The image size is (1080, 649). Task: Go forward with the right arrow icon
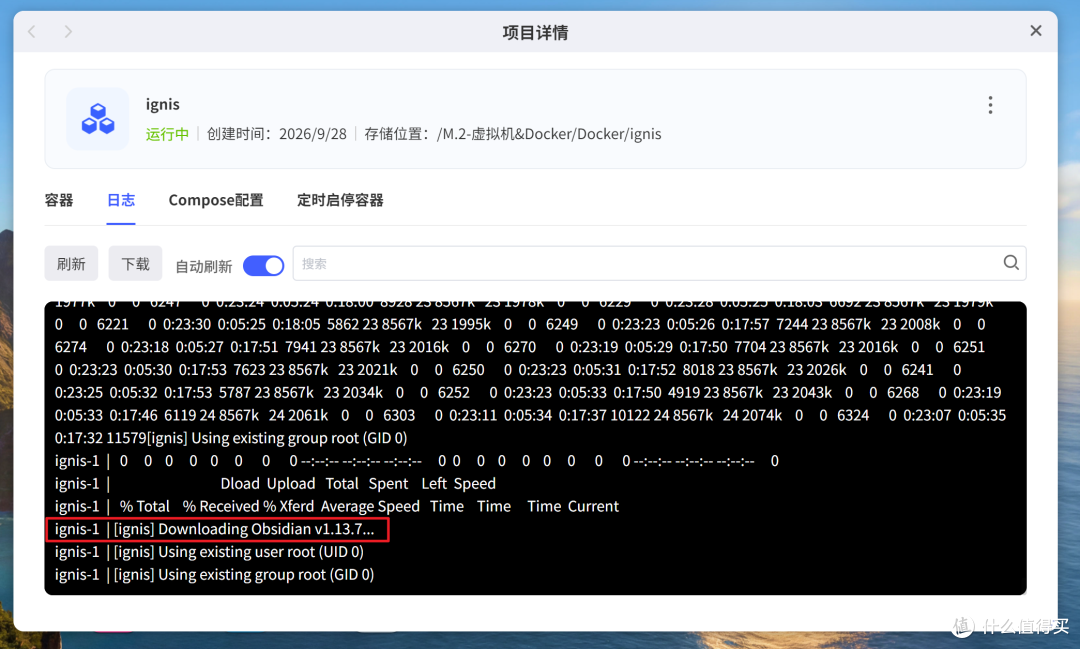point(68,32)
